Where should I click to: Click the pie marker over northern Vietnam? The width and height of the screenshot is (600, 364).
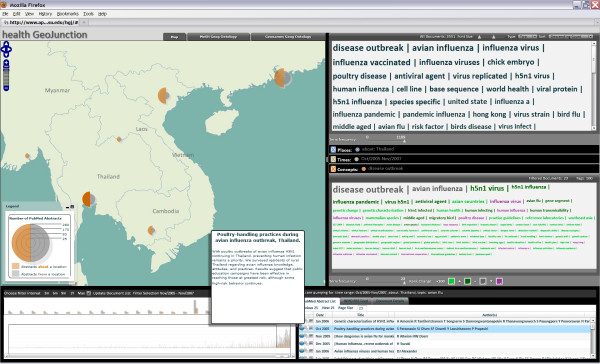164,96
